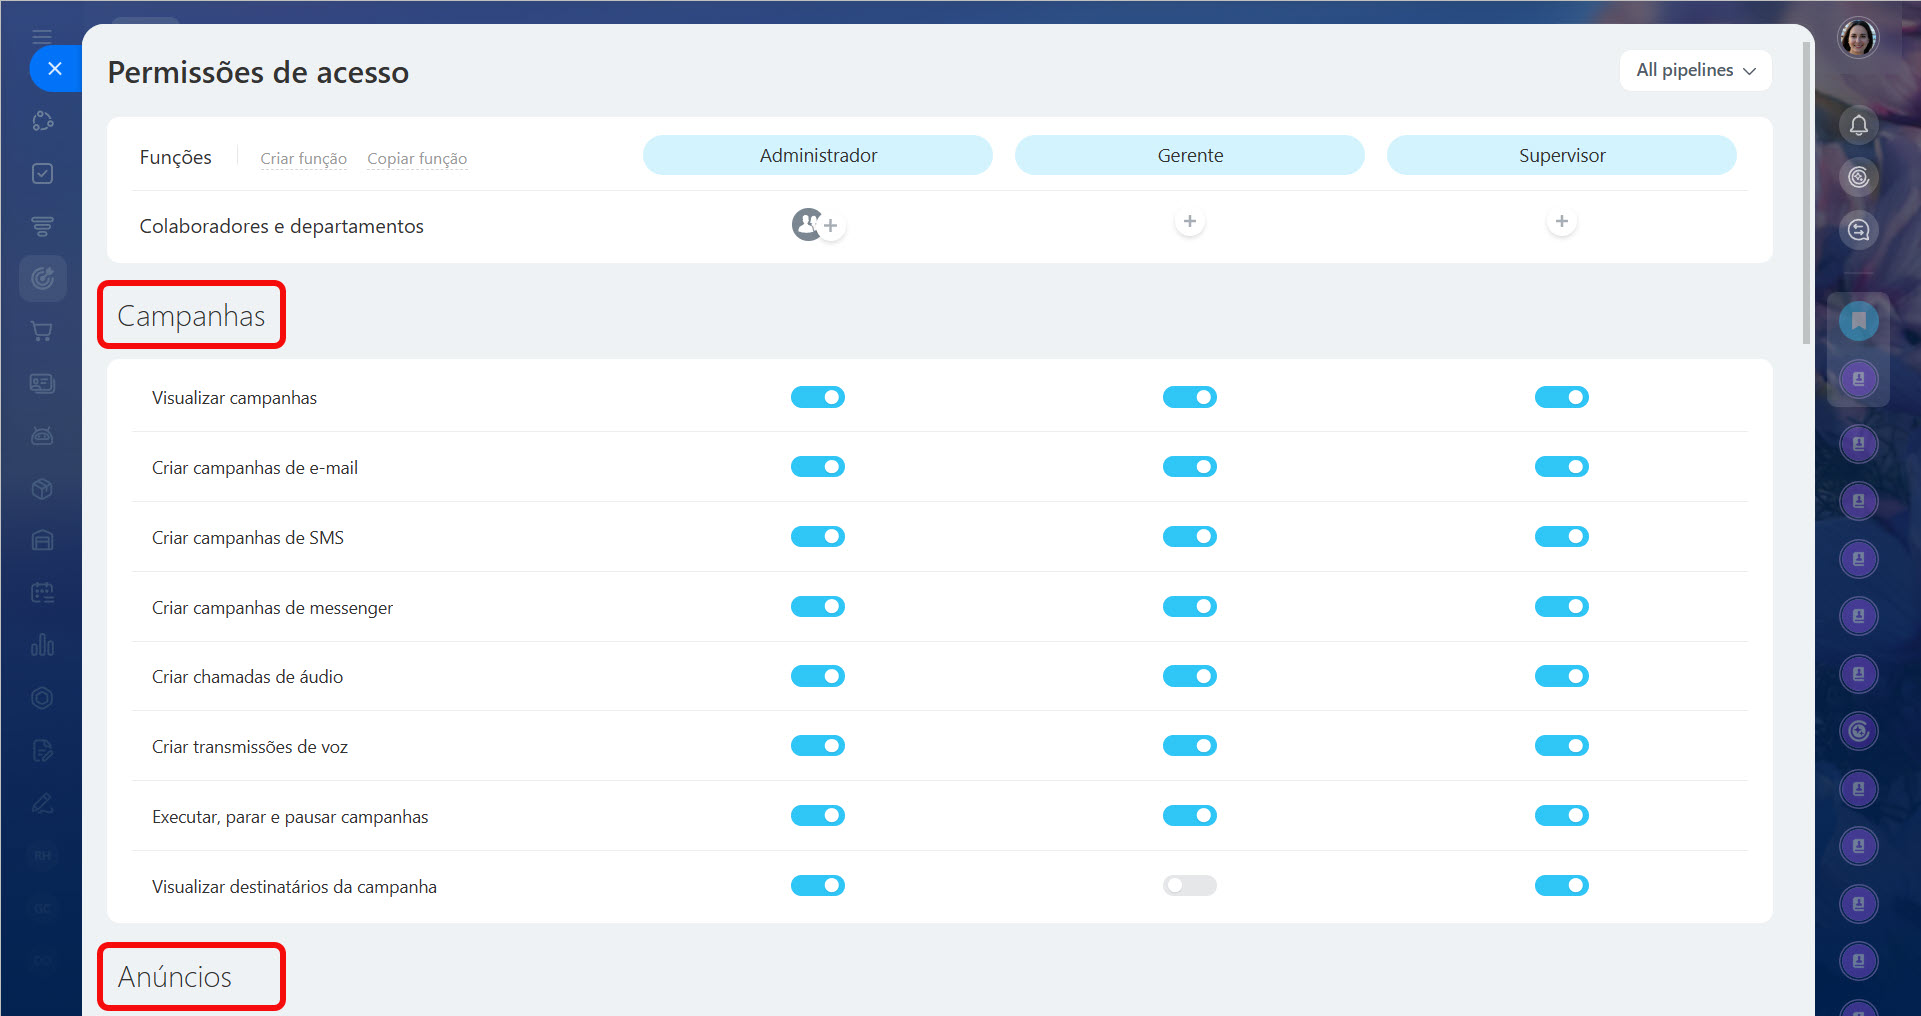1921x1016 pixels.
Task: Add a user to the Supervisor role
Action: [1561, 221]
